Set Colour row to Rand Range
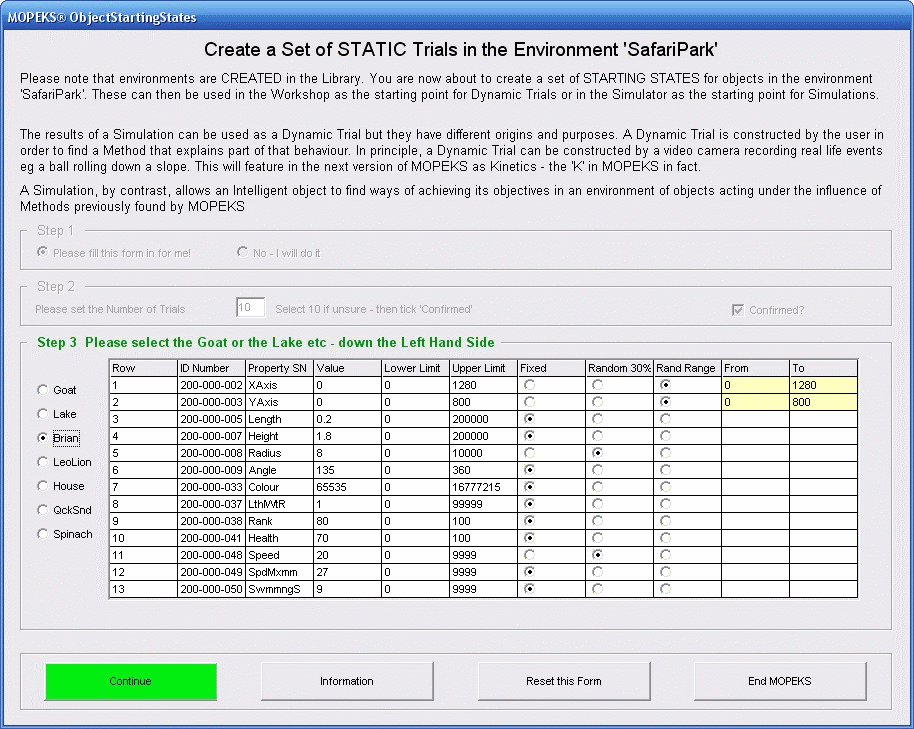914x729 pixels. (665, 487)
